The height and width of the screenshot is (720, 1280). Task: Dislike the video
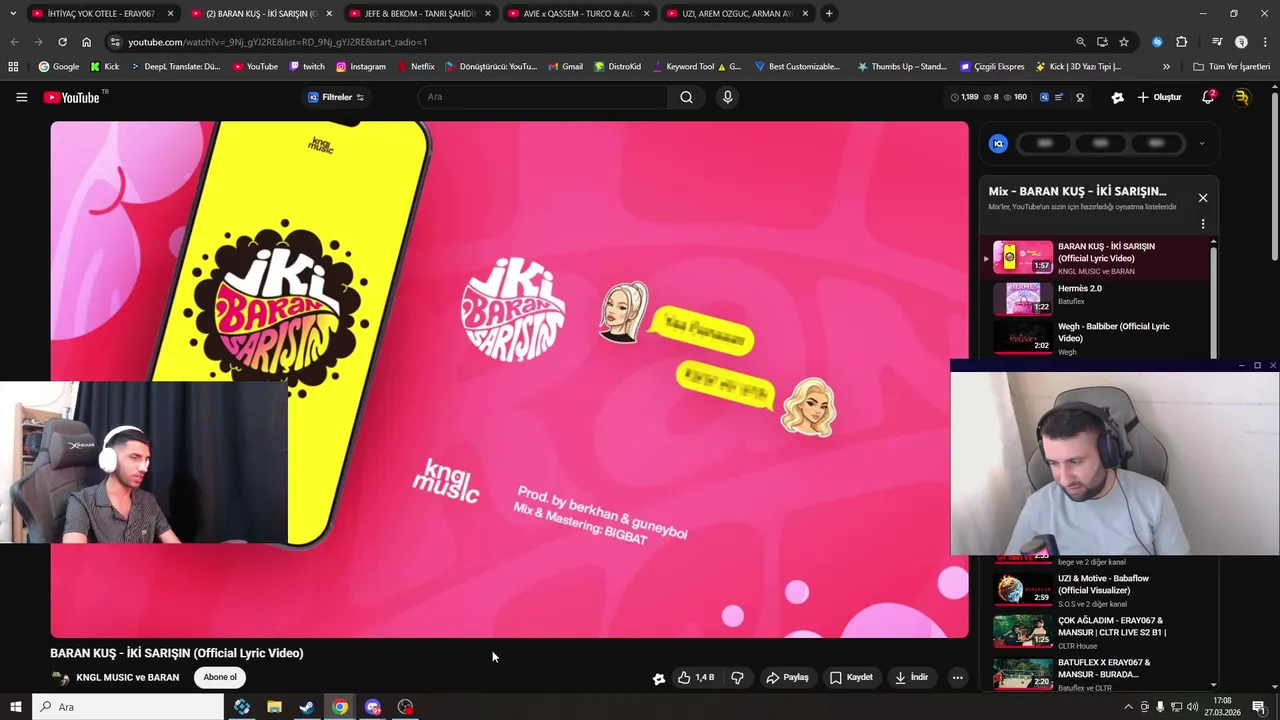pos(737,677)
